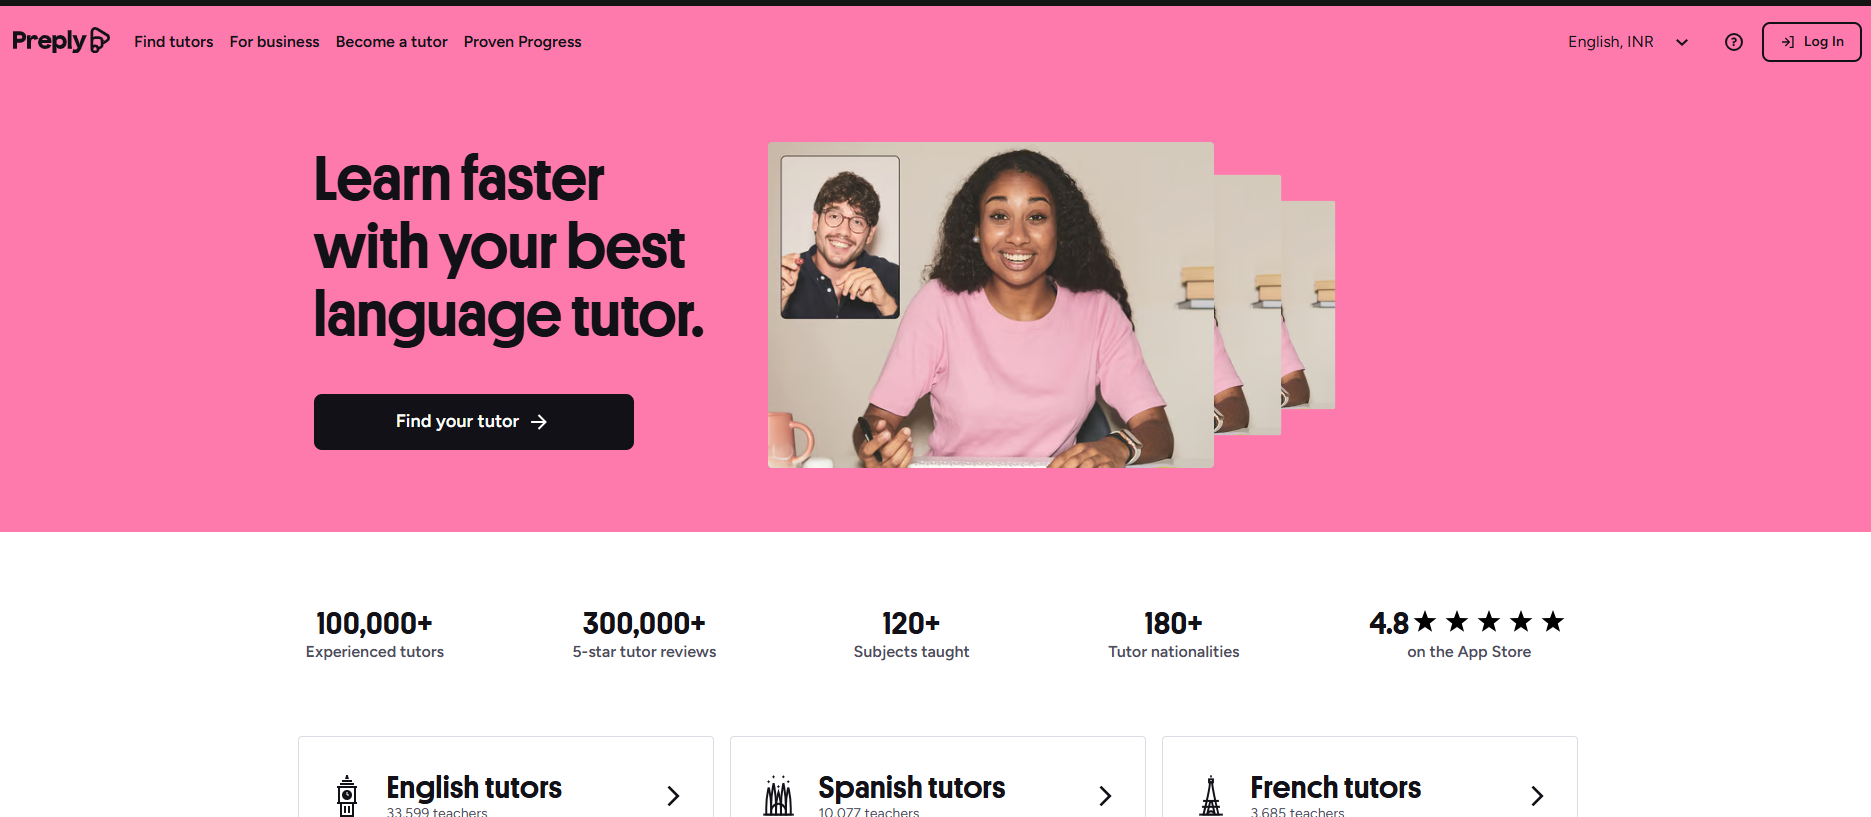Open the Spanish tutors heading link

point(912,788)
